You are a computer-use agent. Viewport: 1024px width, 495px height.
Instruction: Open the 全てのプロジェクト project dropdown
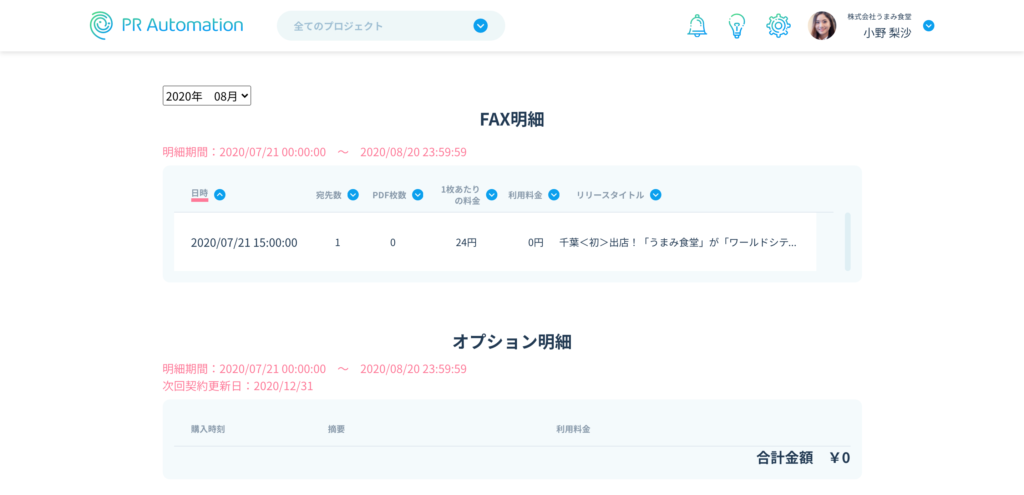click(390, 26)
